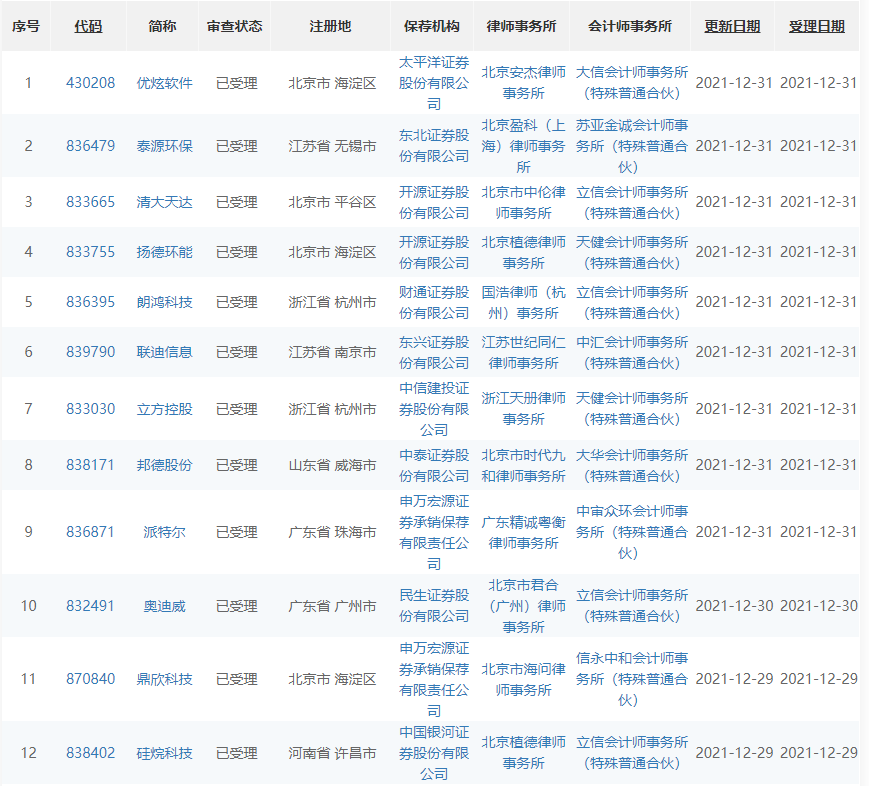Open law firm 北京市海问律师事务所
The height and width of the screenshot is (786, 869).
pos(523,679)
